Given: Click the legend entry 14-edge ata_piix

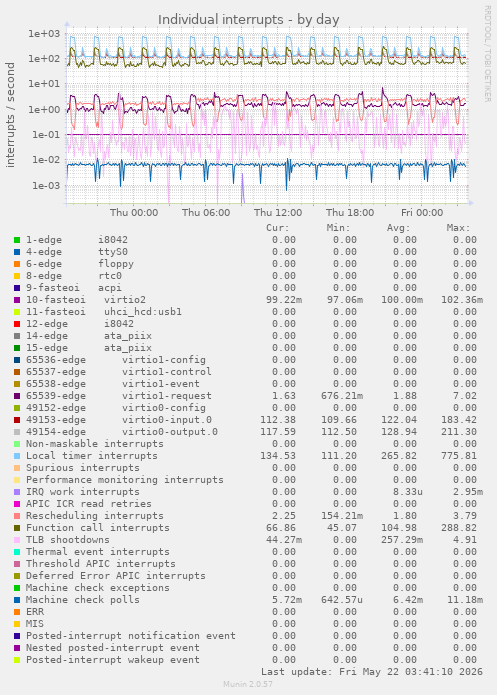Looking at the screenshot, I should tap(89, 336).
